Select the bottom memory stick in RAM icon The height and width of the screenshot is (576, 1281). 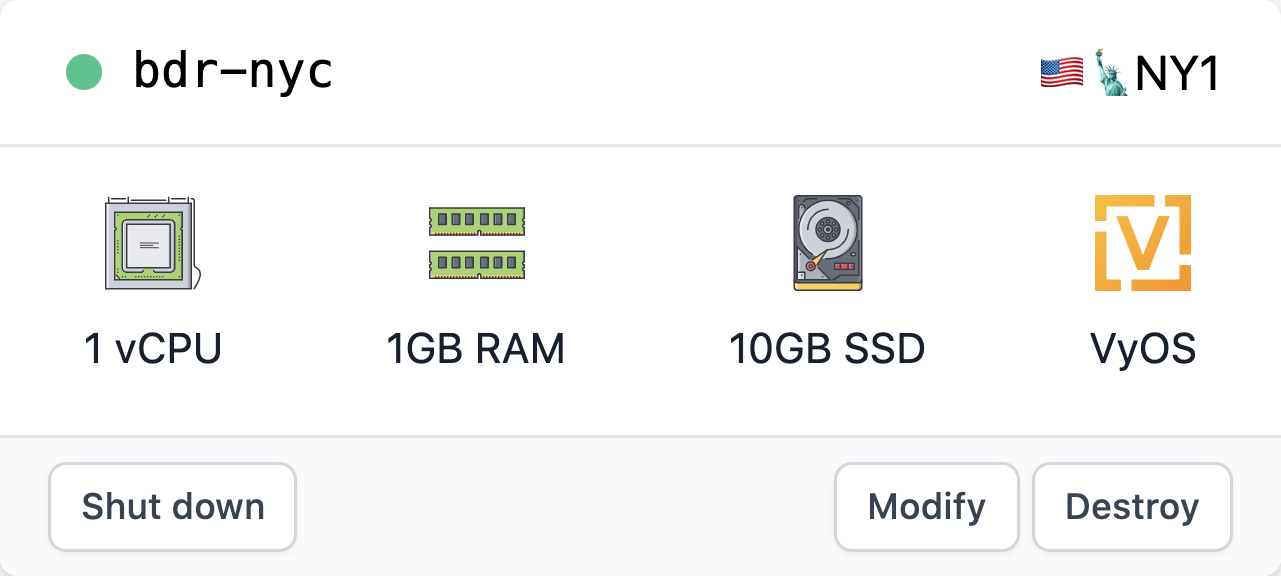pos(476,264)
